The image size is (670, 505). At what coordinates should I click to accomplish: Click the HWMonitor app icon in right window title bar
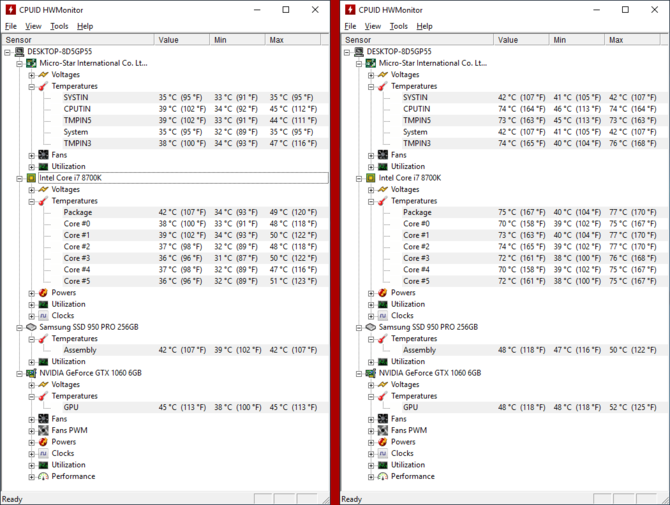click(350, 9)
